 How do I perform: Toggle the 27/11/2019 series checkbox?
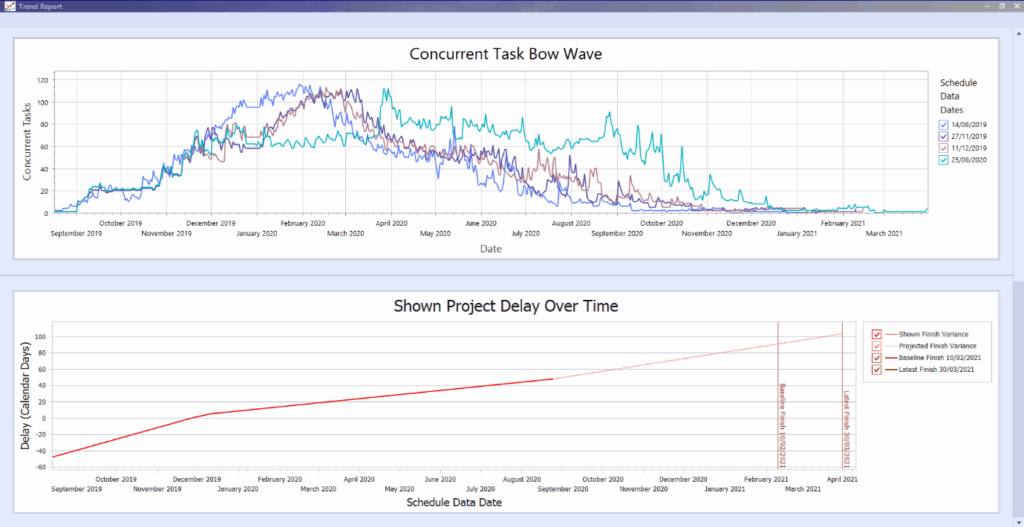point(943,136)
